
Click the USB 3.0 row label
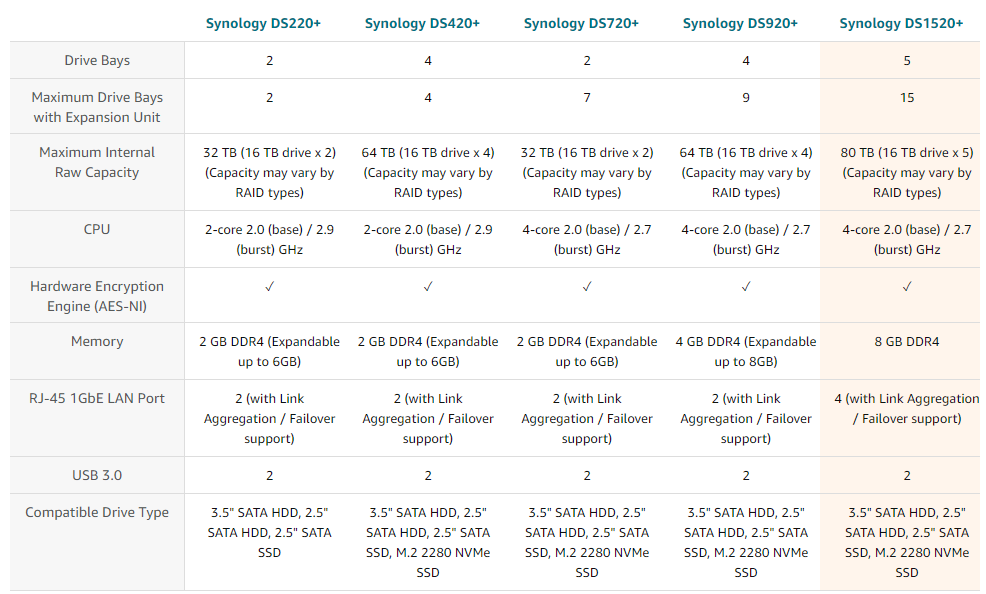click(97, 475)
